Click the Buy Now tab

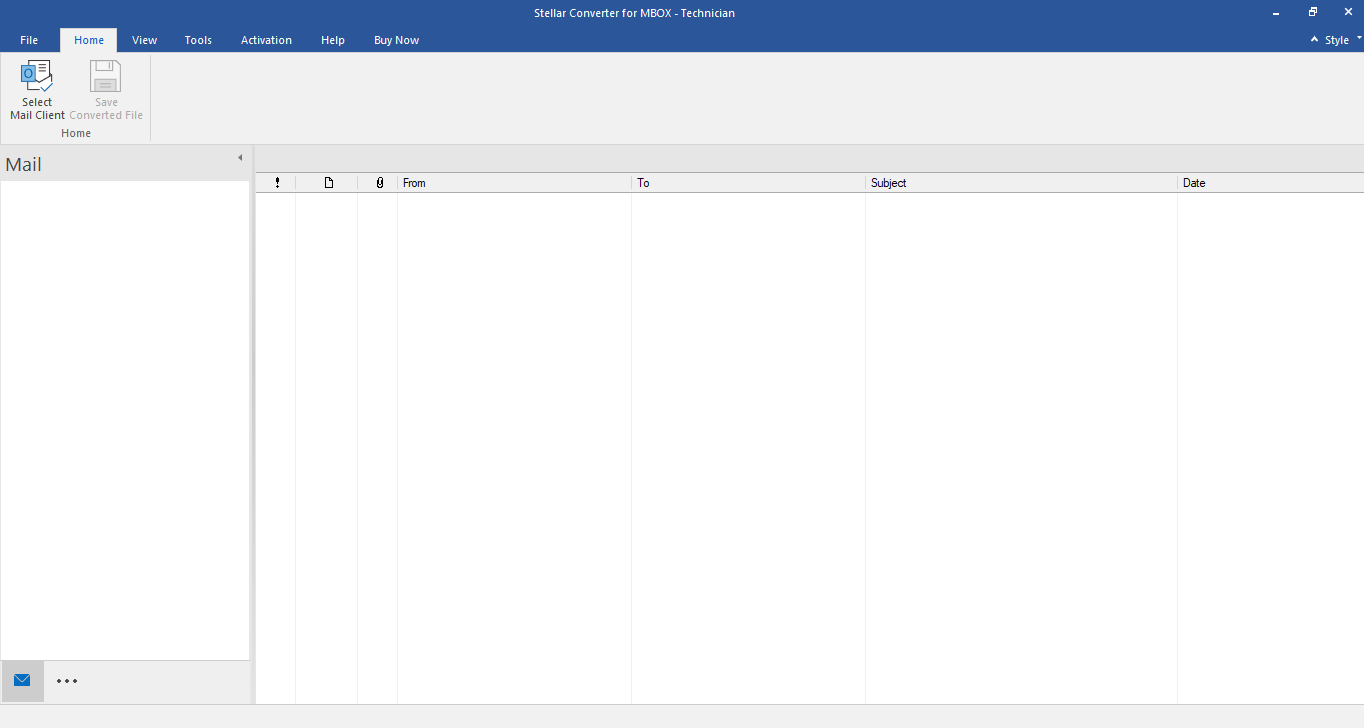pos(396,40)
